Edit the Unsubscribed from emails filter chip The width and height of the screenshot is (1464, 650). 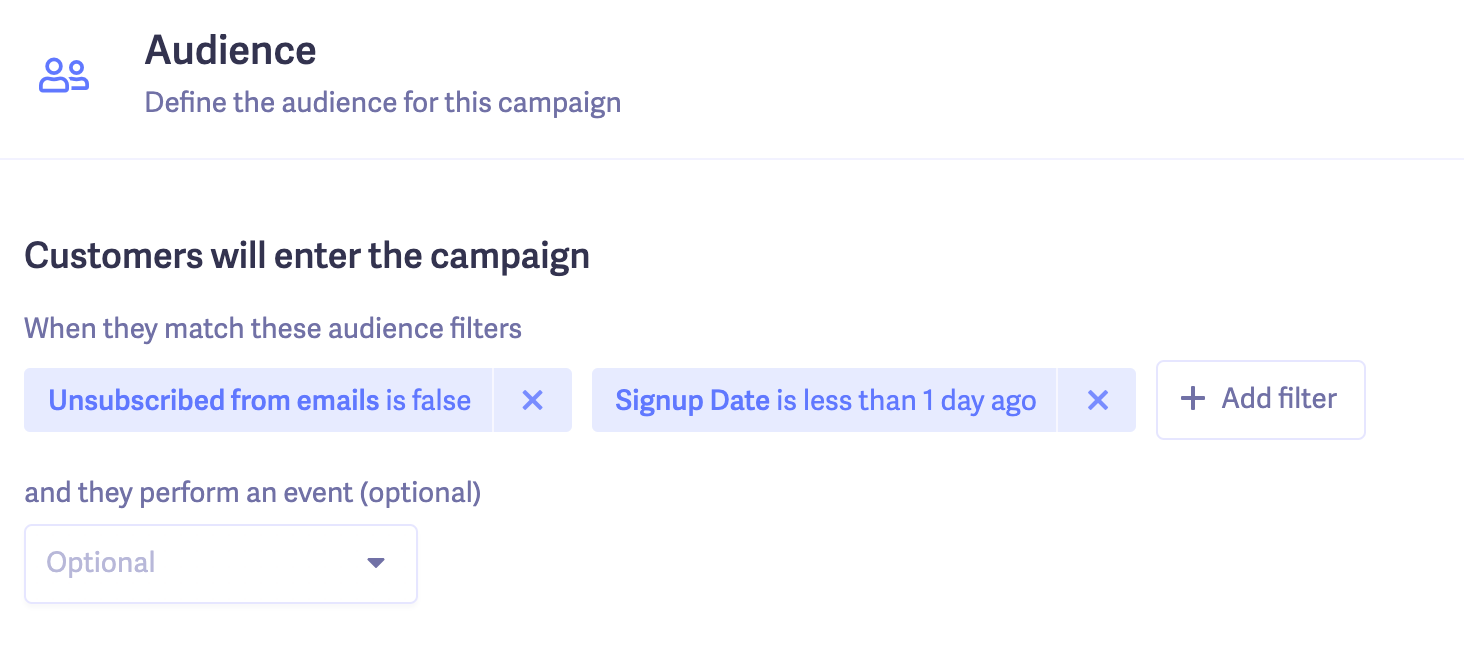coord(258,401)
